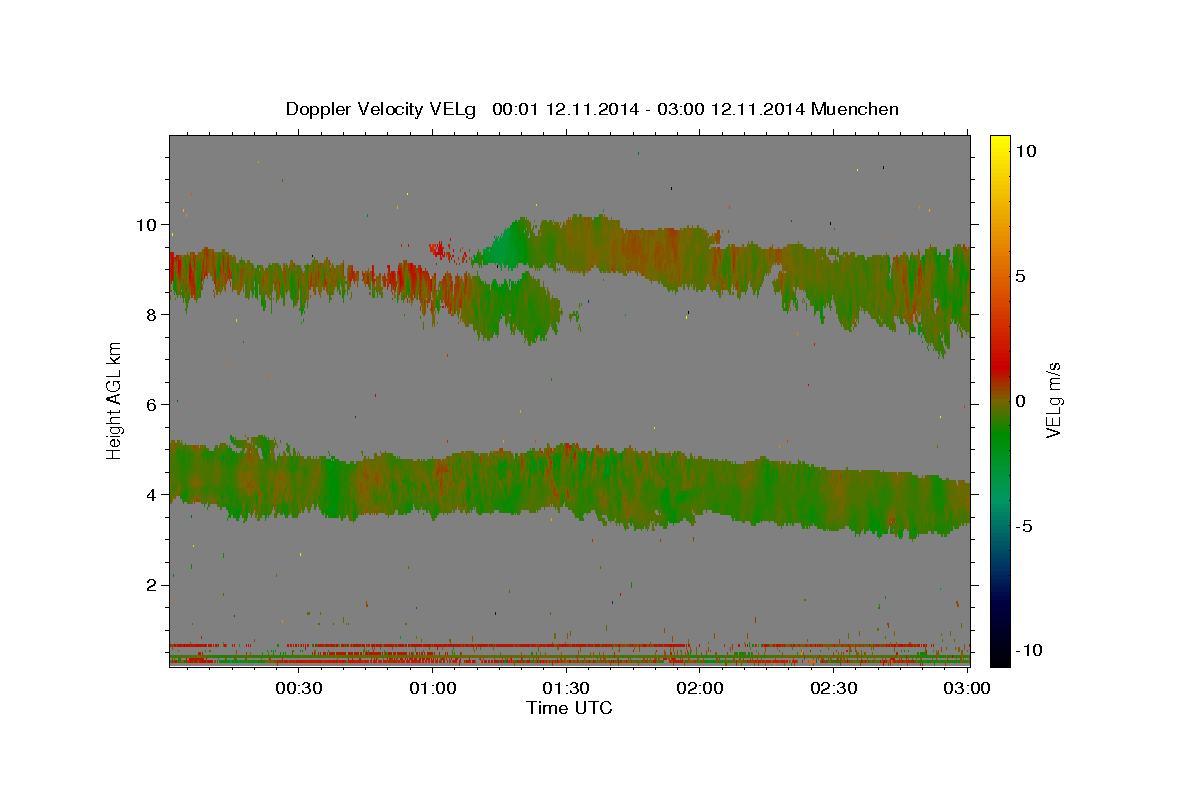Click the colorbar label 5
Viewport: 1200px width, 800px height.
1020,276
